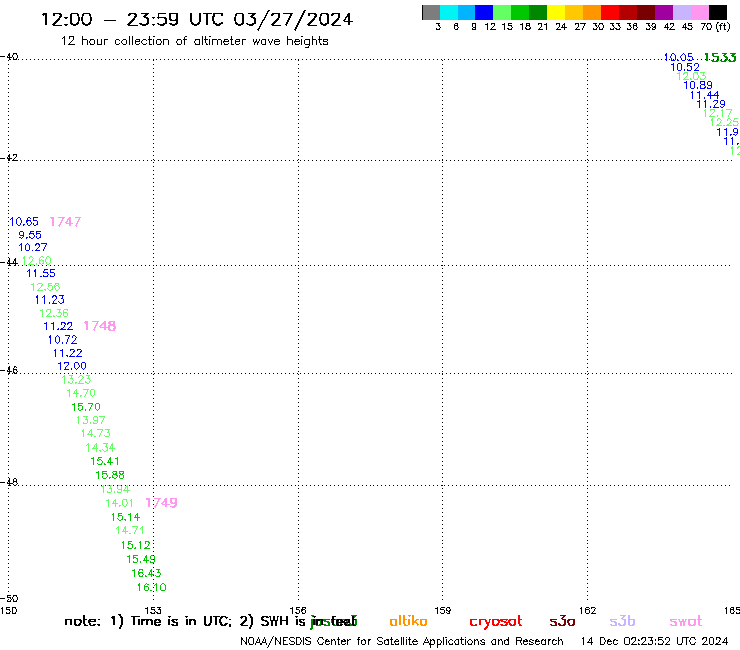Click the NOAA/NESDIS credit line text

[x=402, y=642]
